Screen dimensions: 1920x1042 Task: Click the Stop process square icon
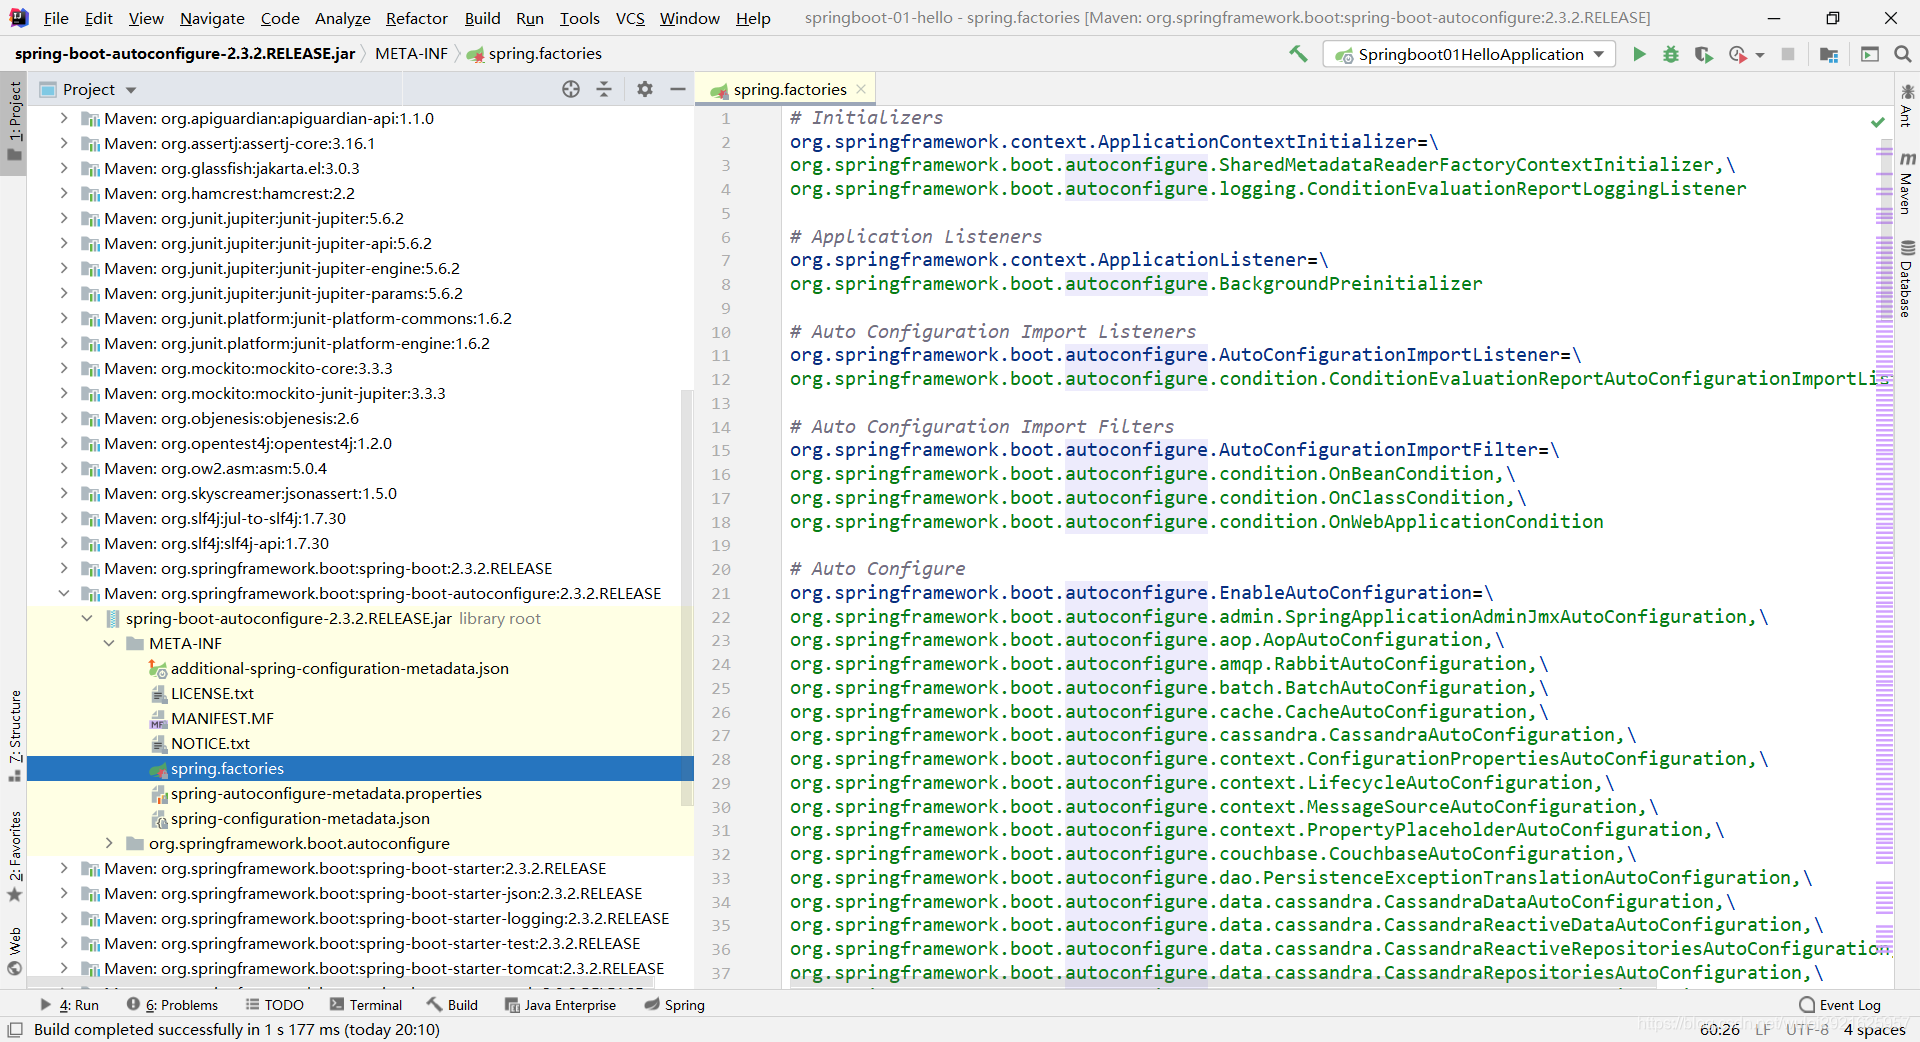(1788, 54)
